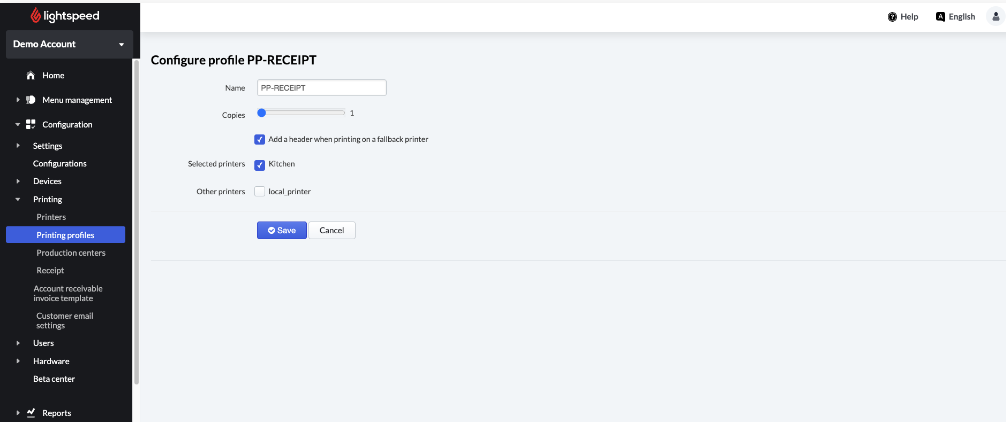
Task: Click the Configuration grid icon
Action: coord(31,125)
